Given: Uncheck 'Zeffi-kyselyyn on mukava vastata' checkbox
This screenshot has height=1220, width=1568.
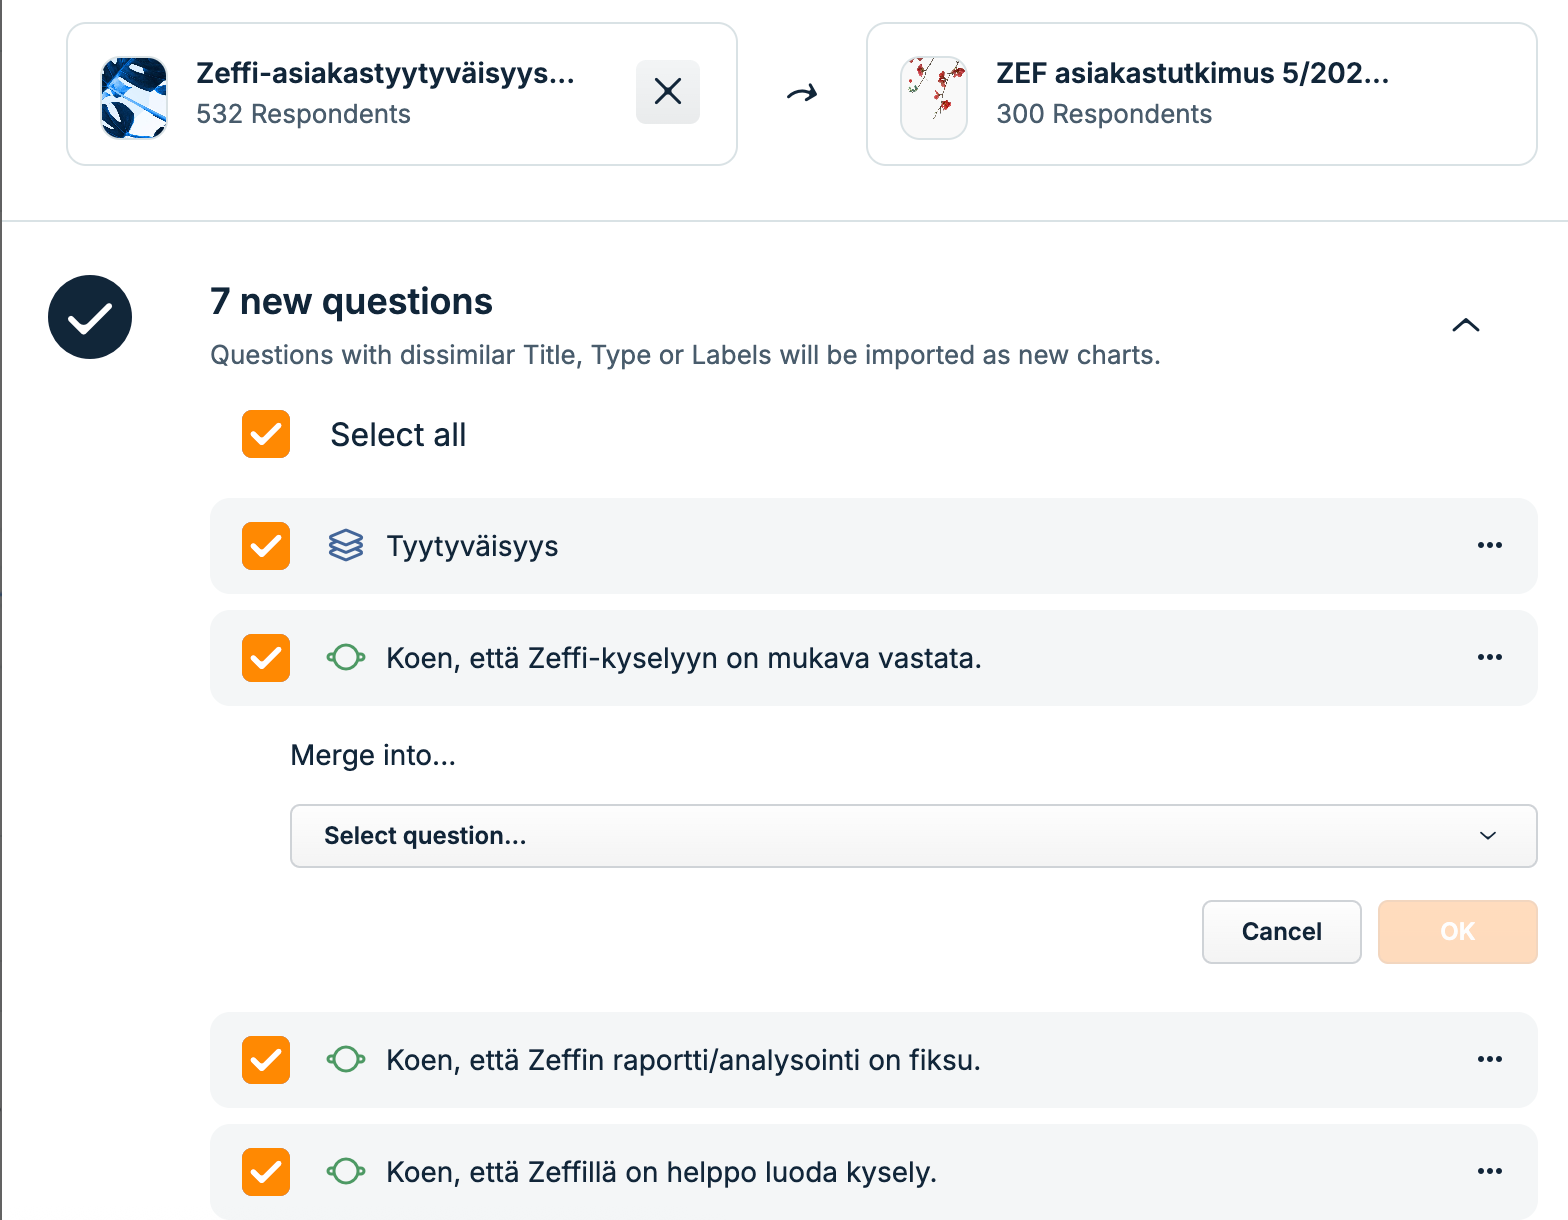Looking at the screenshot, I should 266,658.
